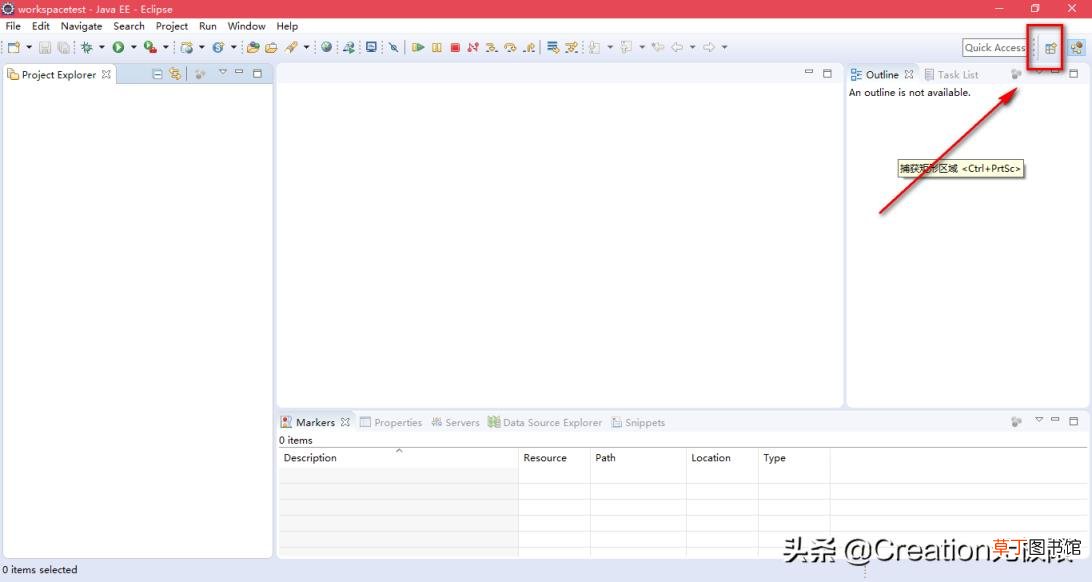Switch to the Snippets tab
1092x582 pixels.
[x=638, y=422]
